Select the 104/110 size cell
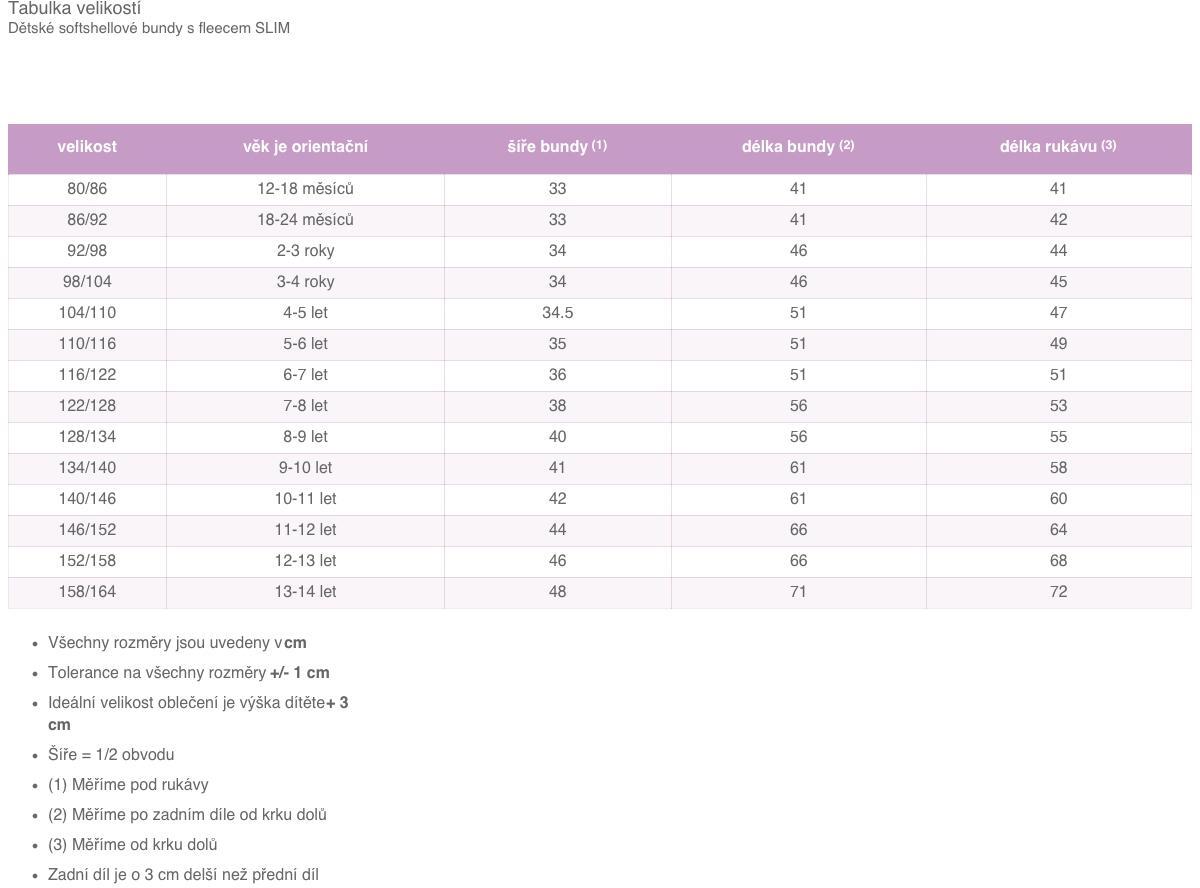This screenshot has height=888, width=1200. [87, 313]
